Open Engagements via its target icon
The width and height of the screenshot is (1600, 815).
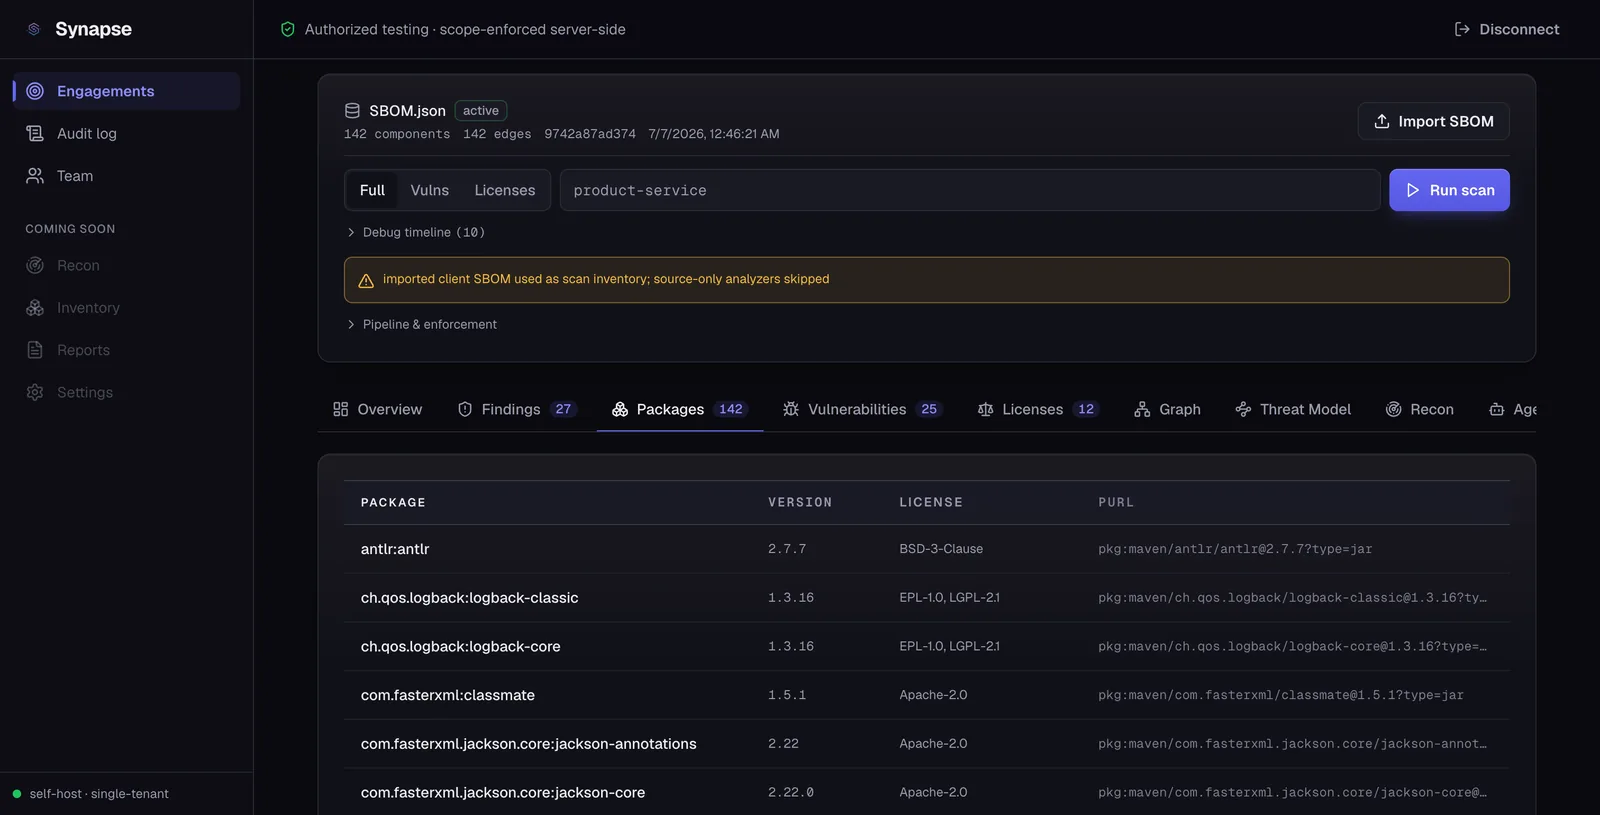35,91
